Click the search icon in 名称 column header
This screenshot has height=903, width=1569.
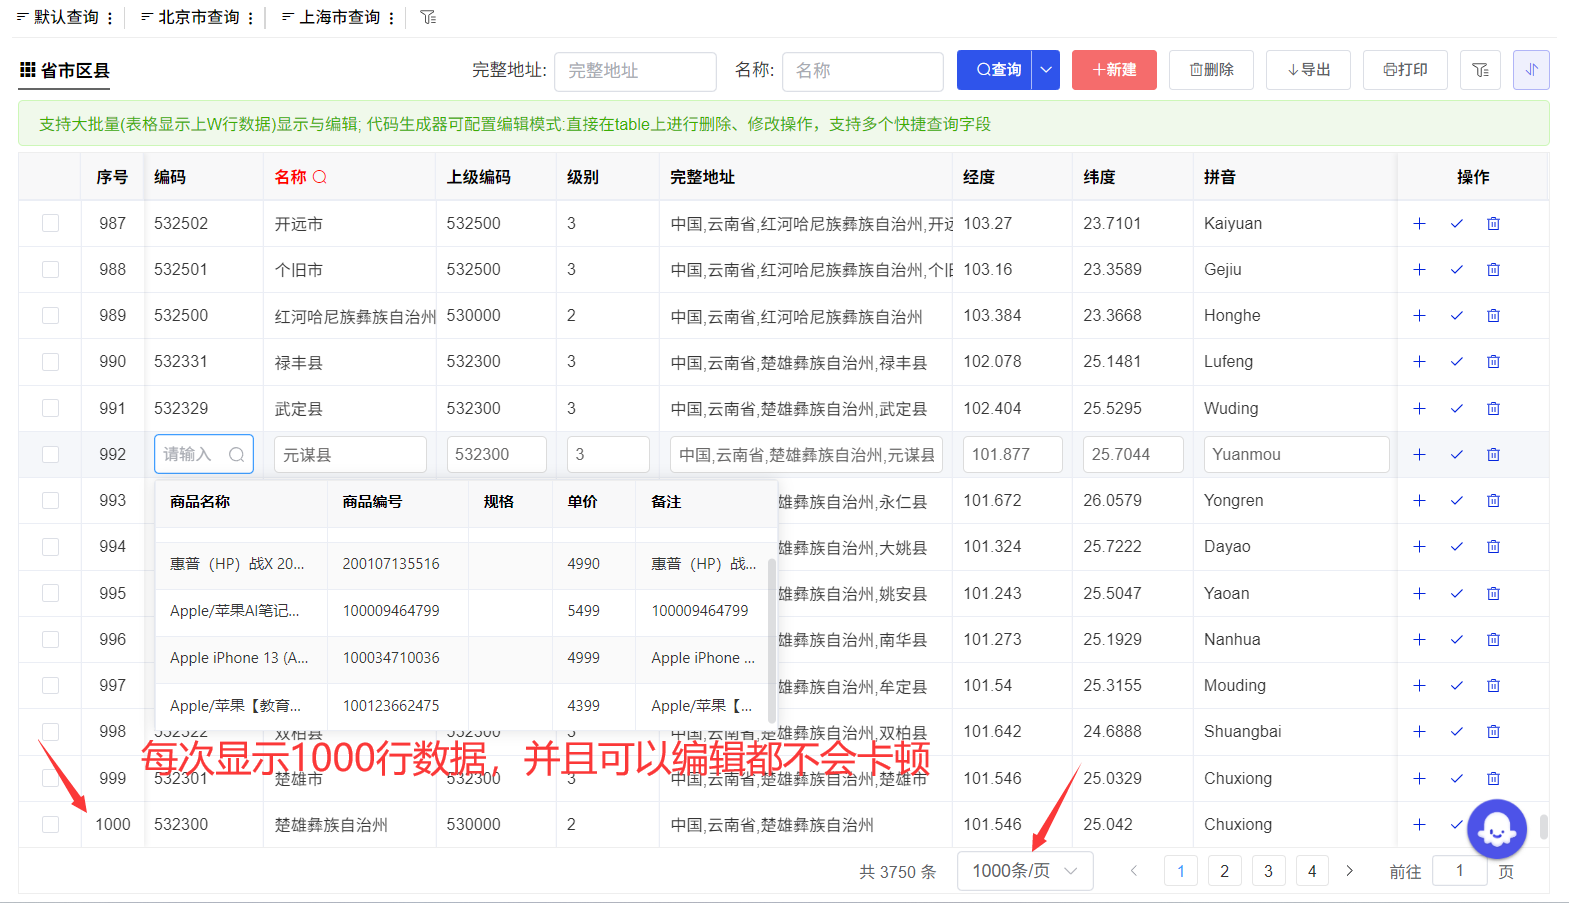pyautogui.click(x=320, y=177)
